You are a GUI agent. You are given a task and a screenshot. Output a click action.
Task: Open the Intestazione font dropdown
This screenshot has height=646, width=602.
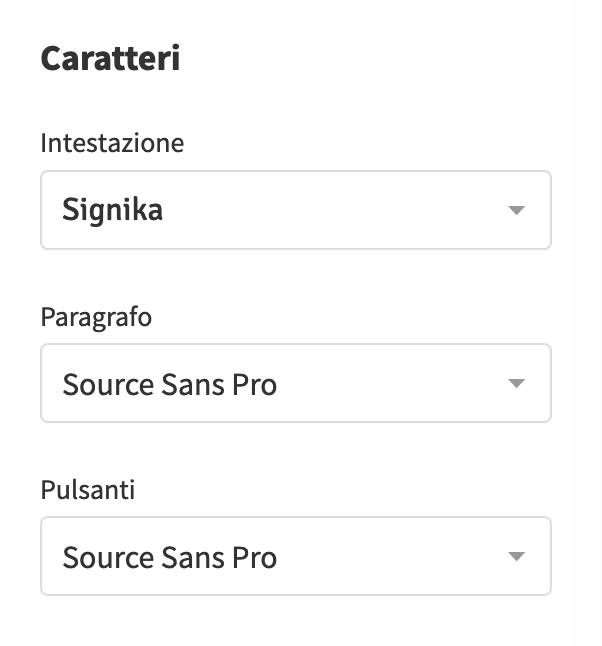coord(295,210)
